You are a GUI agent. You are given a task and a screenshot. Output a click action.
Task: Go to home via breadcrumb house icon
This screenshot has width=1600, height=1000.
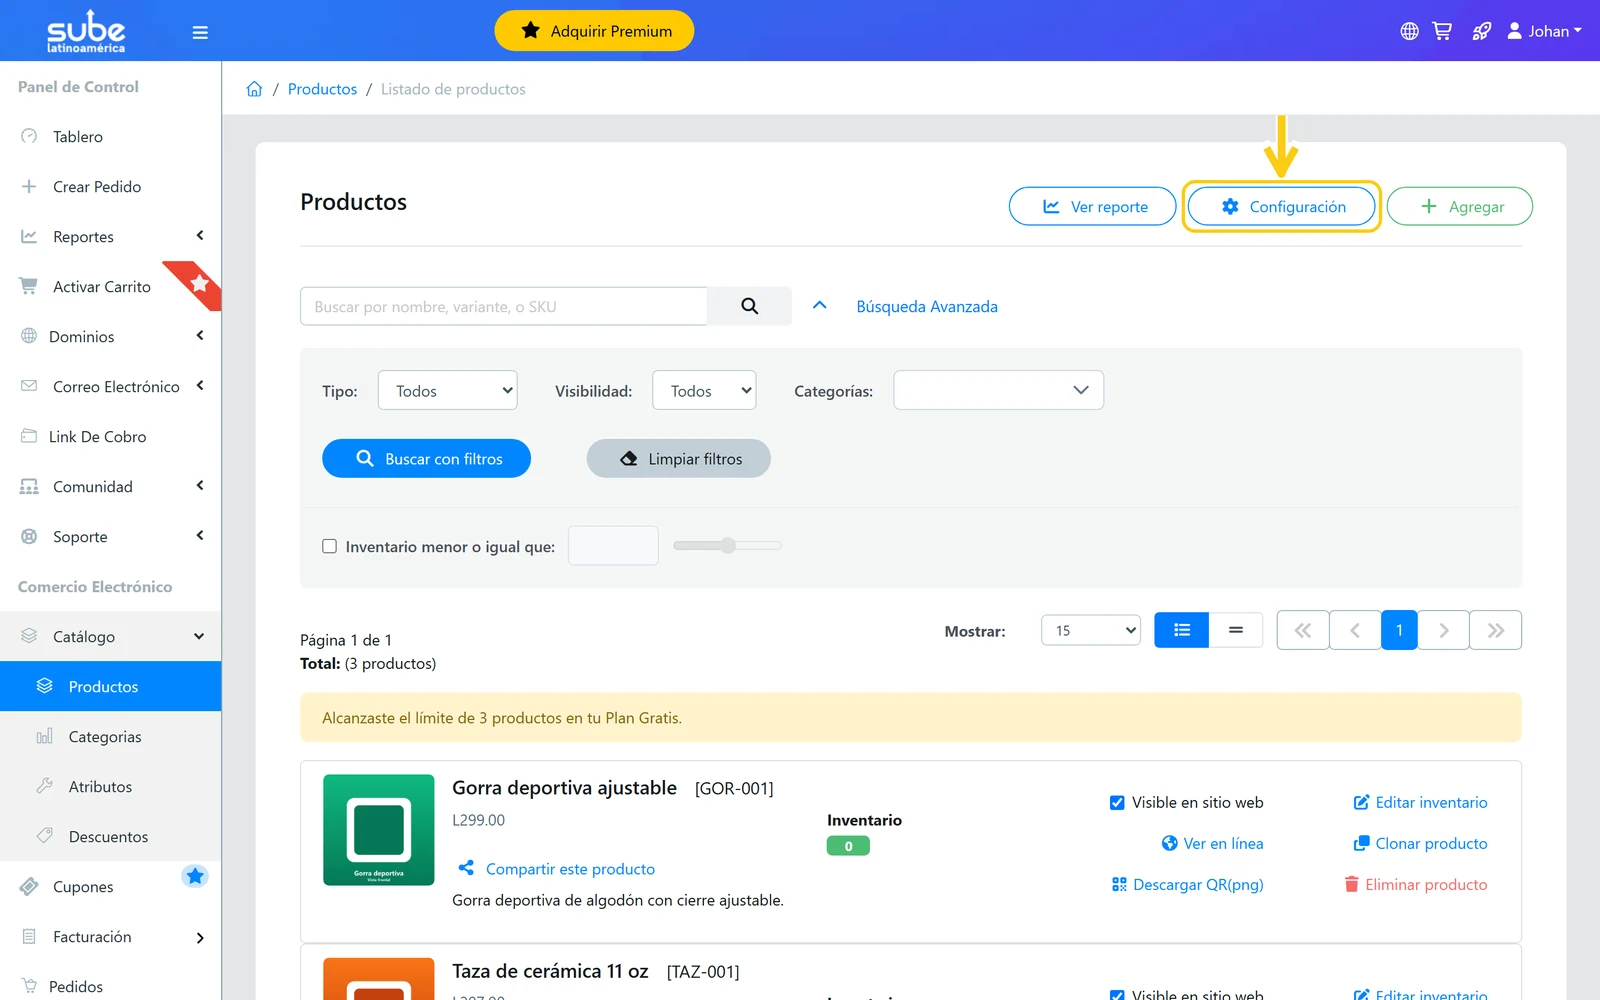pyautogui.click(x=254, y=89)
